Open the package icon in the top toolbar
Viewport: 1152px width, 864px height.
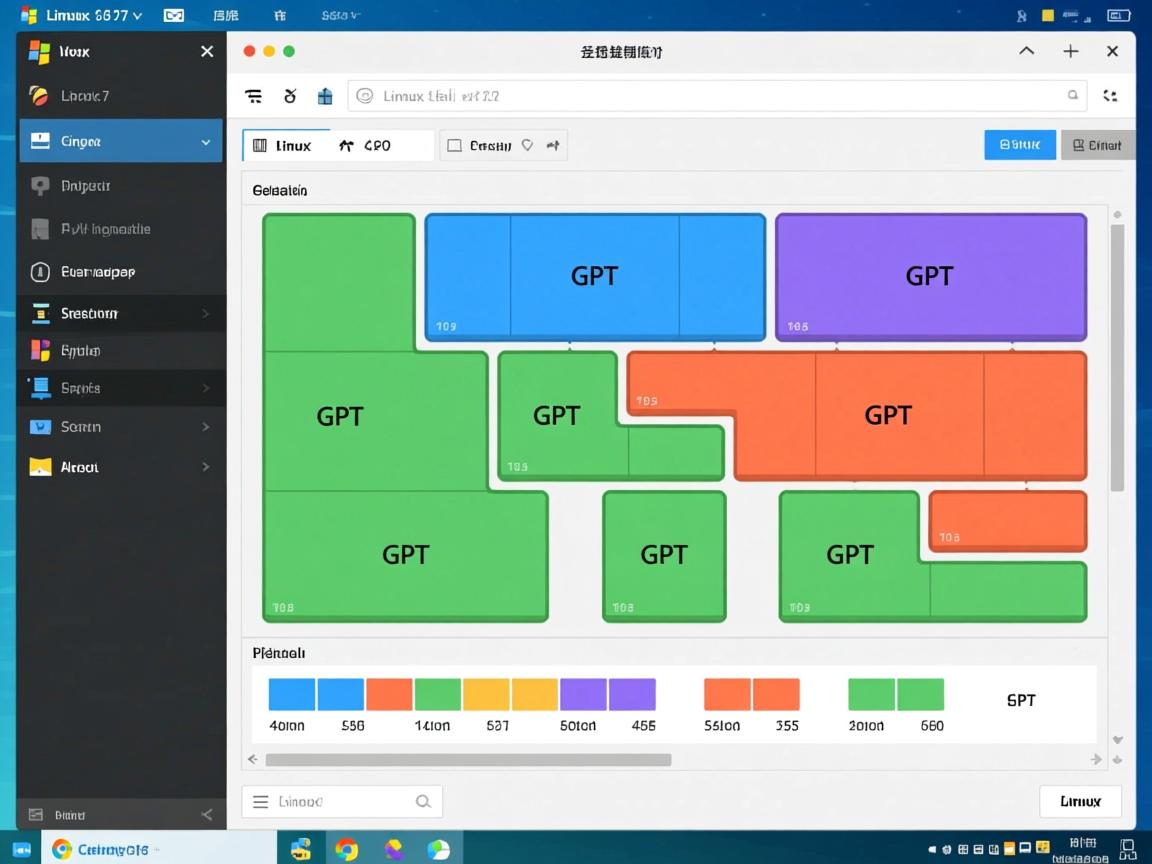click(324, 95)
